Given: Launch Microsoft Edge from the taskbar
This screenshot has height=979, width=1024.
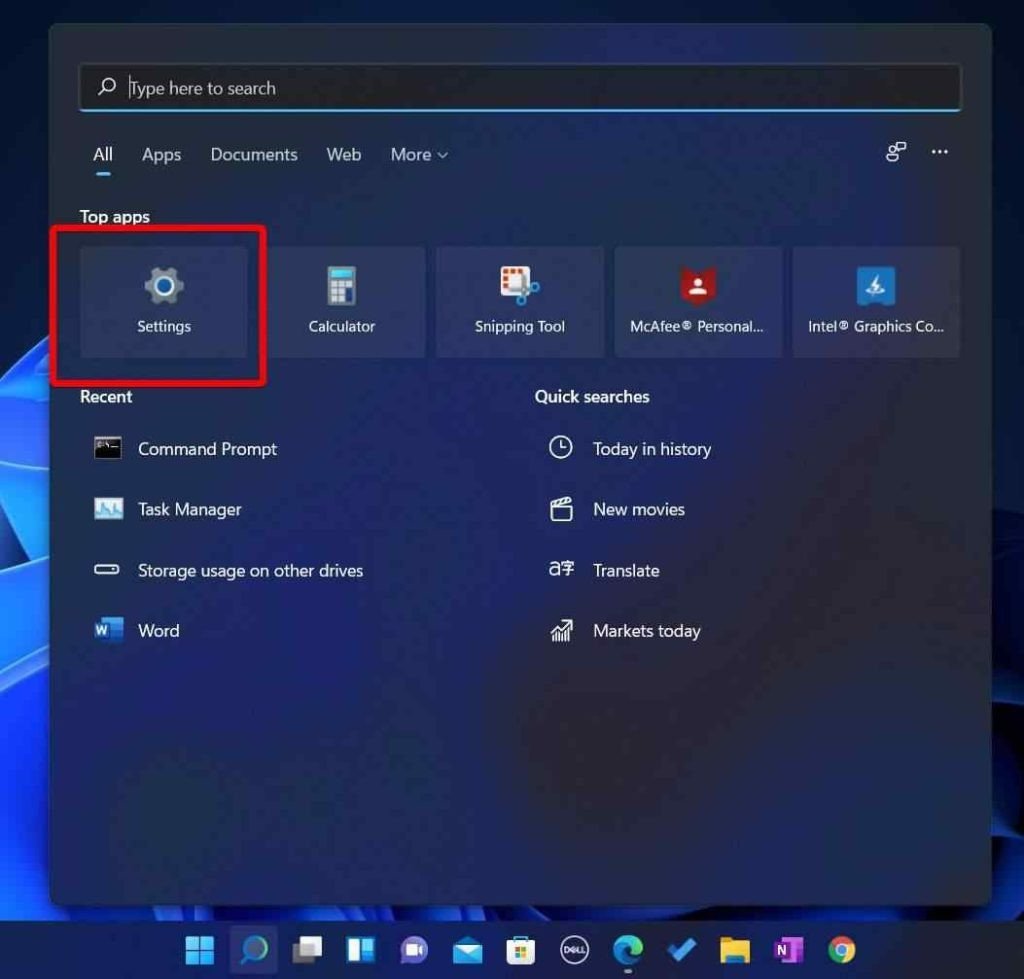Looking at the screenshot, I should (x=628, y=950).
